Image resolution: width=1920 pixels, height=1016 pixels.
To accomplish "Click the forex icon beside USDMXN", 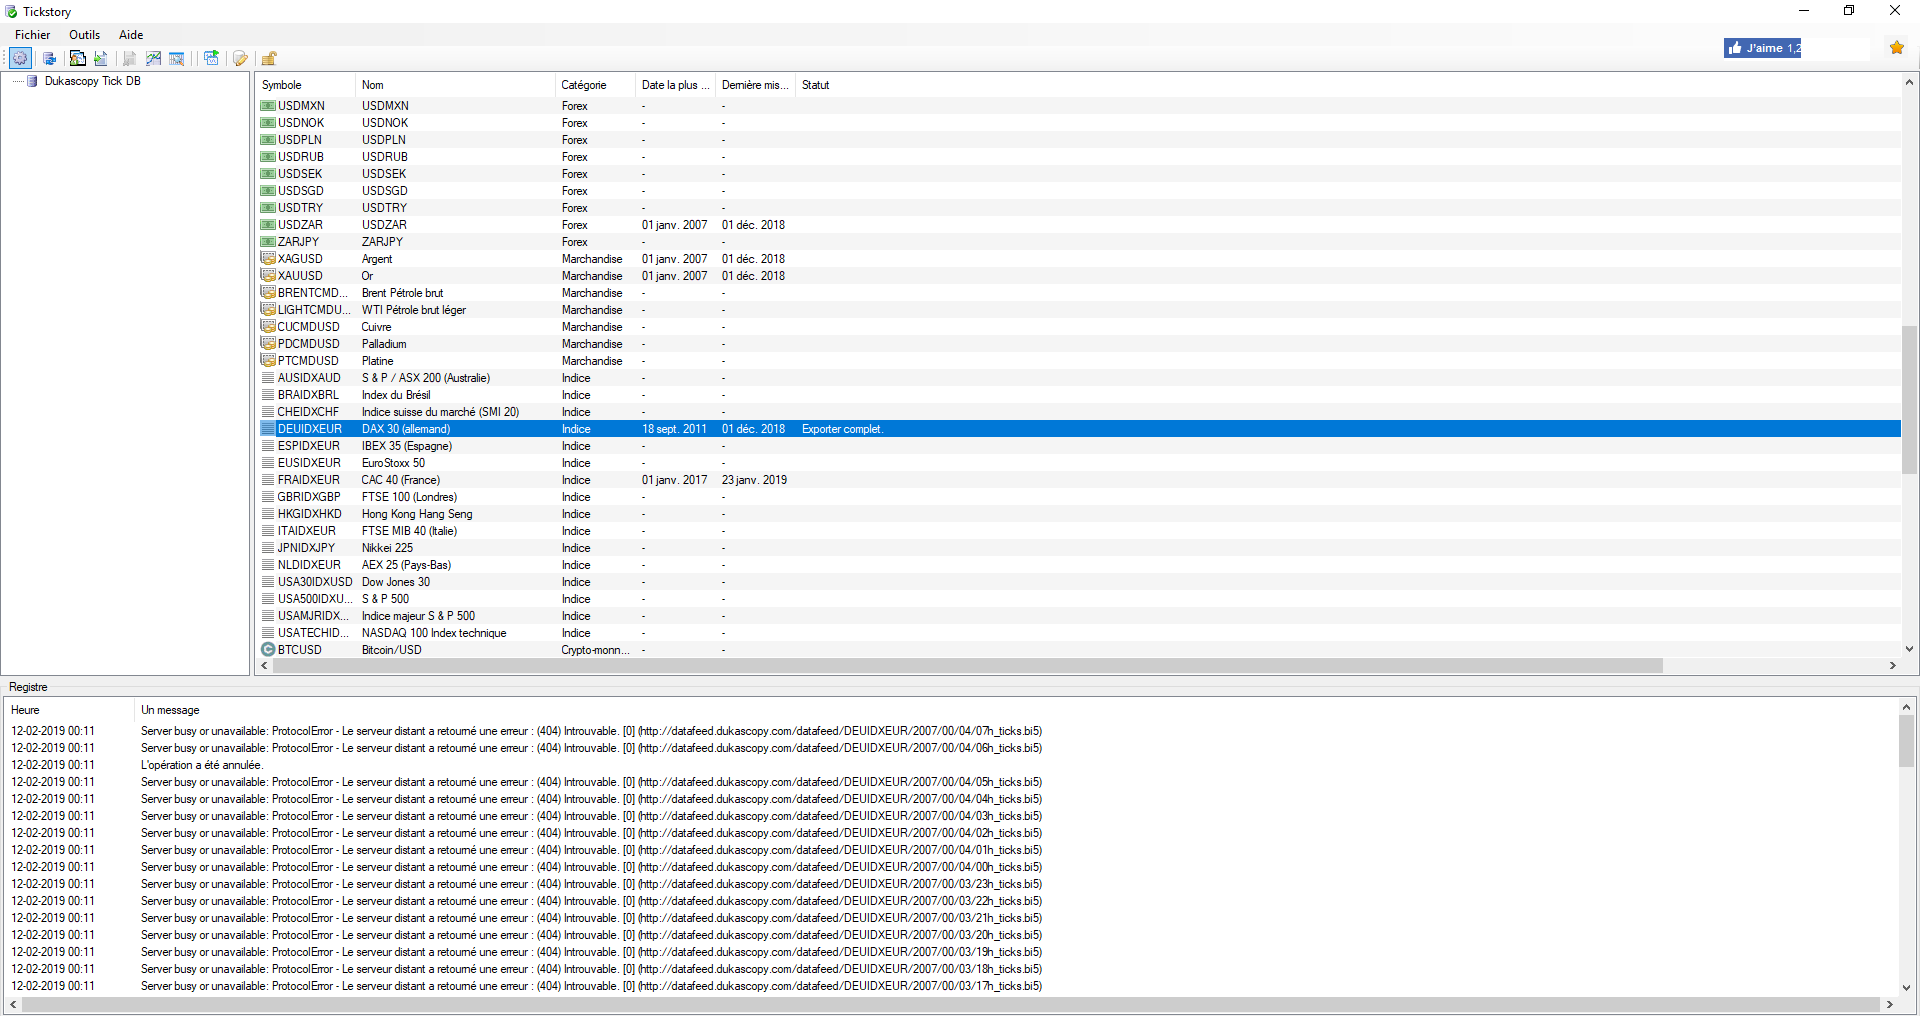I will pos(268,105).
